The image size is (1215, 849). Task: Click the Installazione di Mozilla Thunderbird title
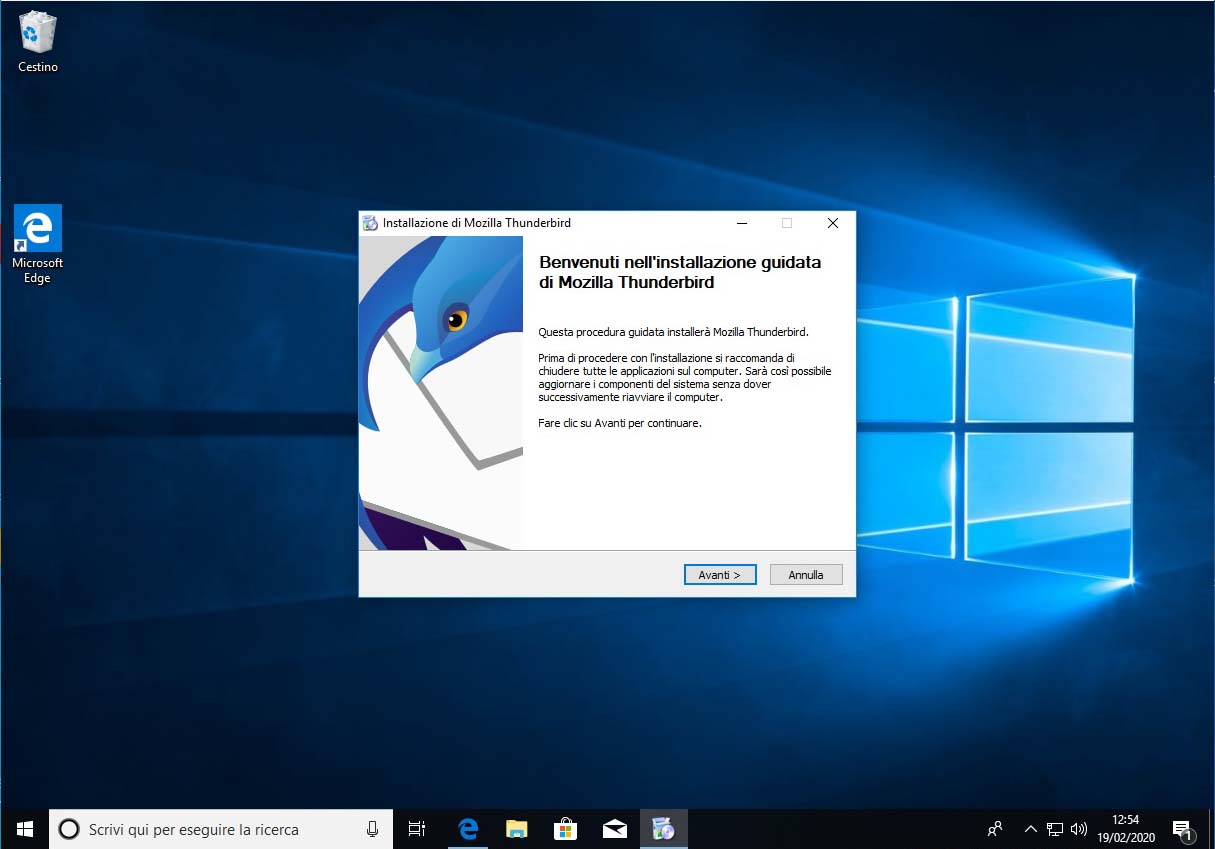pyautogui.click(x=477, y=223)
